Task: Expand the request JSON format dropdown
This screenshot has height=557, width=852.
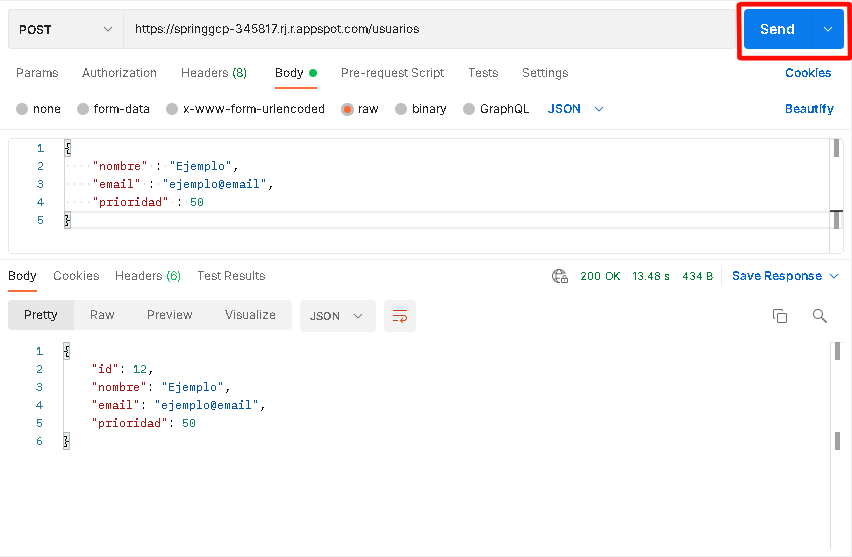Action: click(599, 109)
